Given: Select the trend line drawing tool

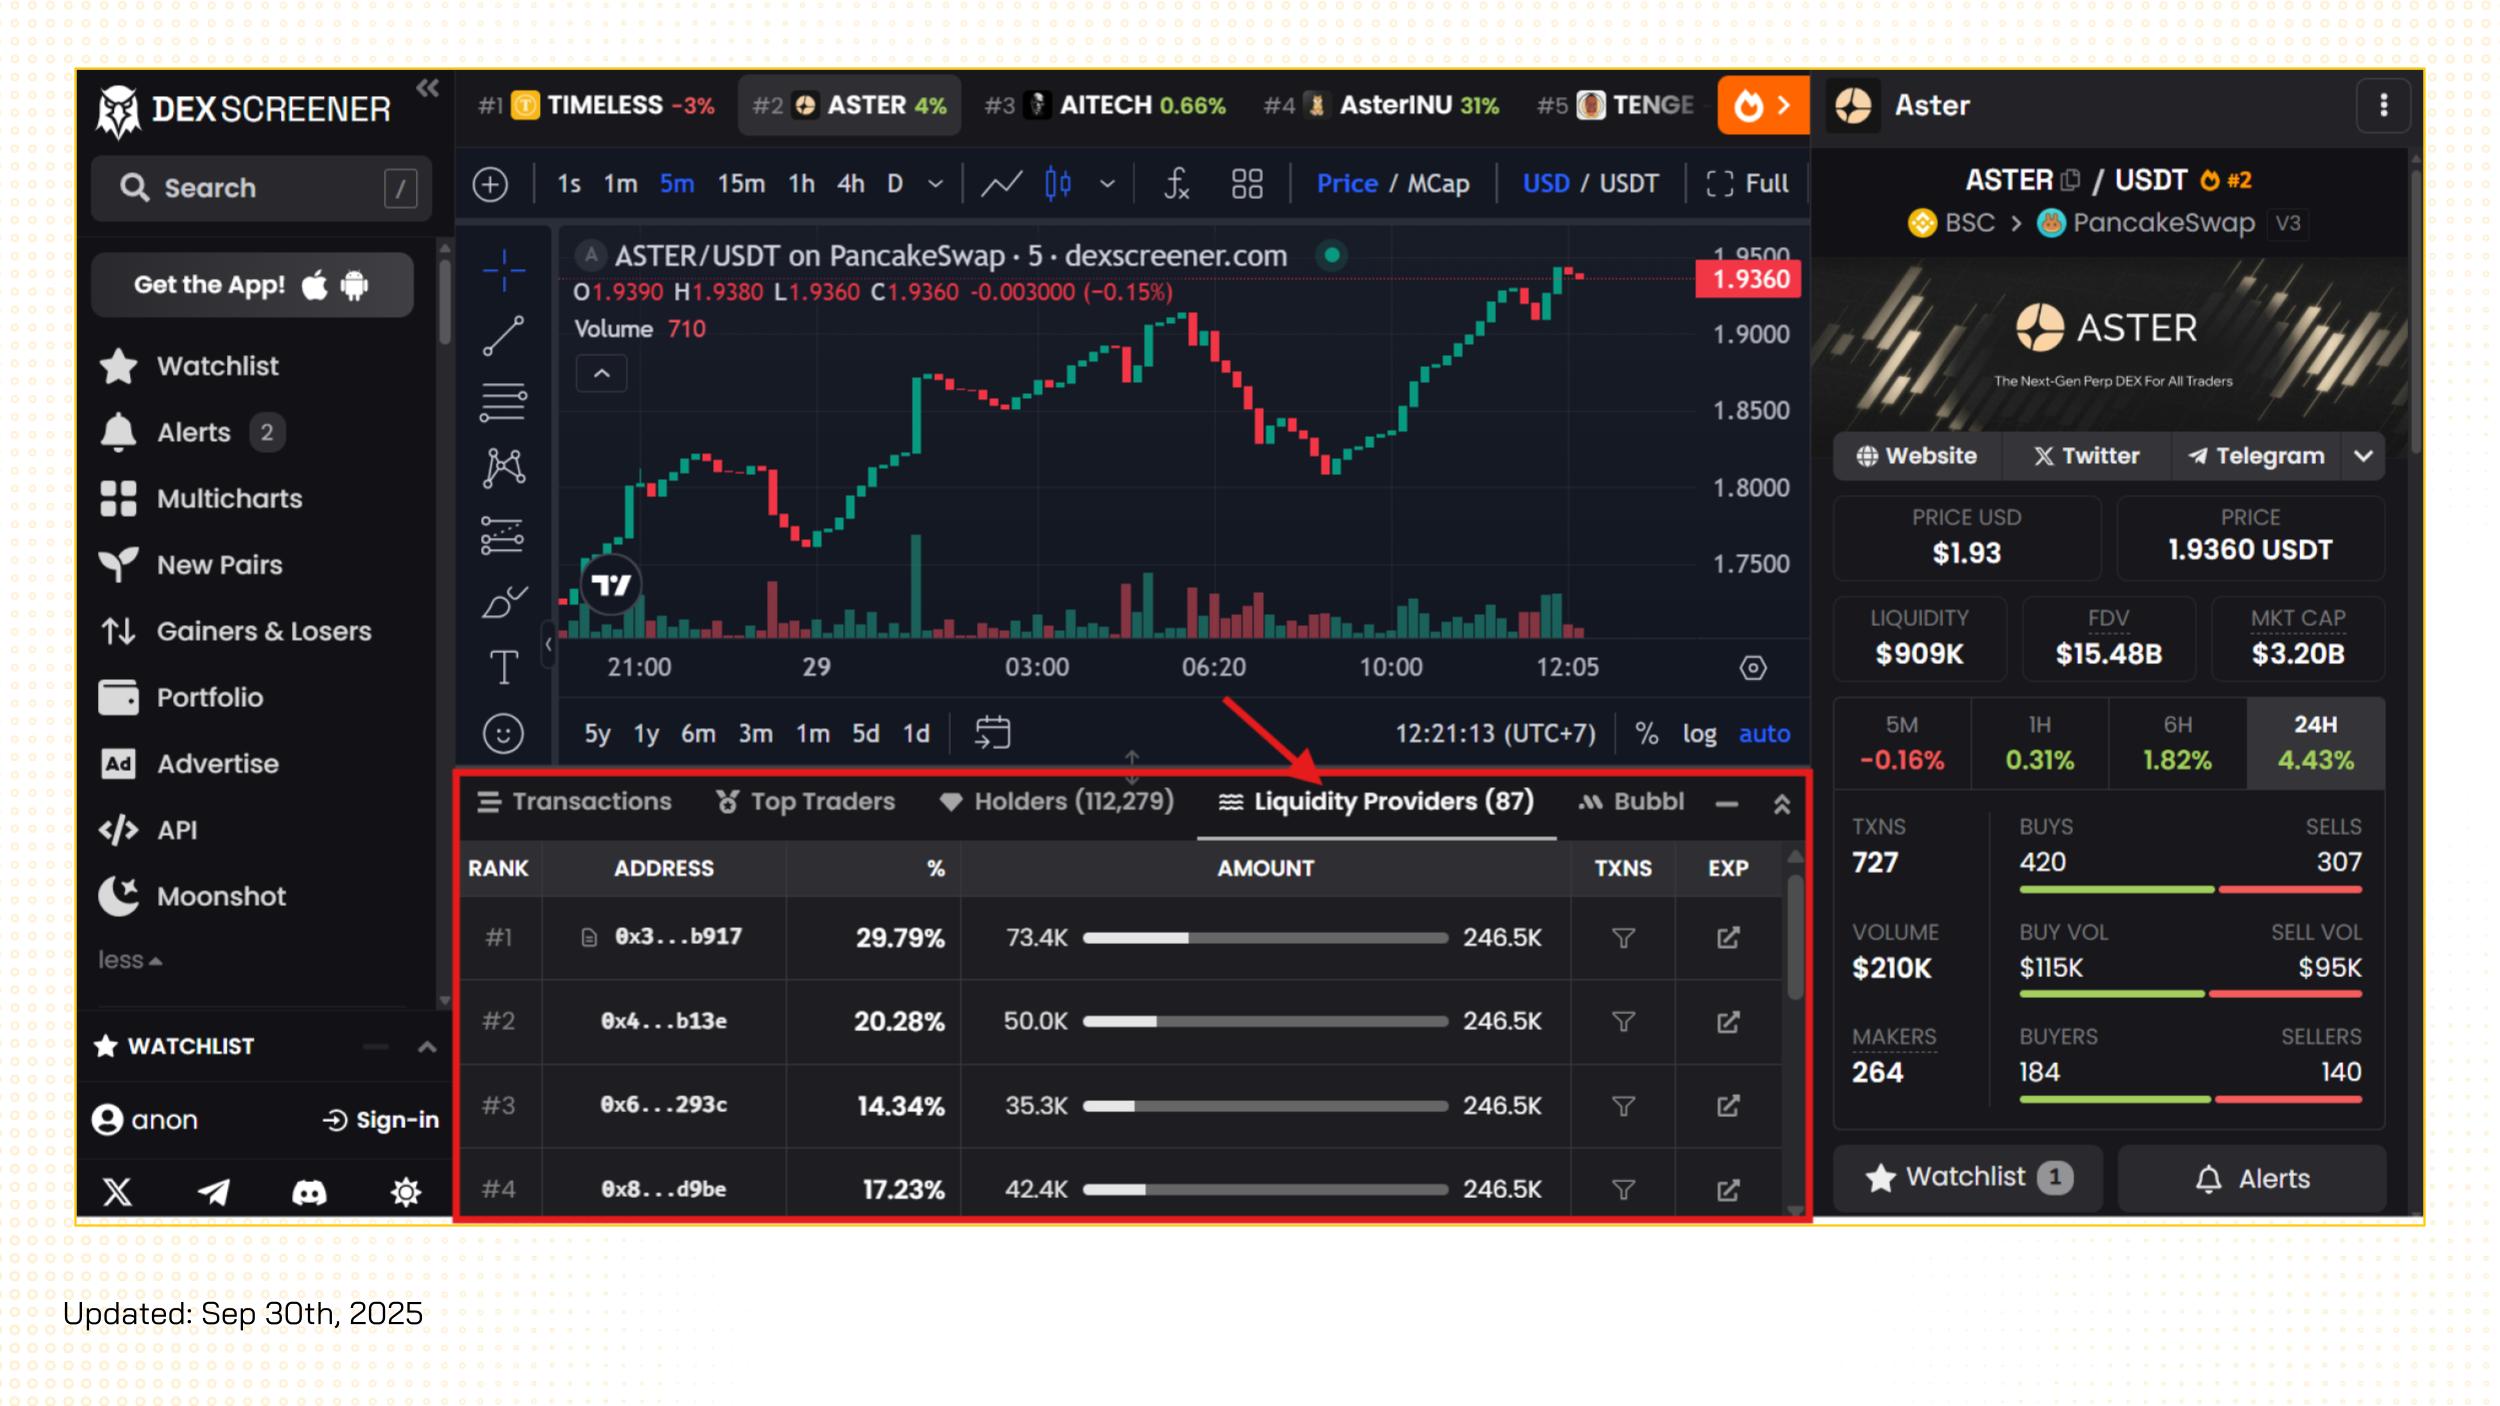Looking at the screenshot, I should pos(503,335).
